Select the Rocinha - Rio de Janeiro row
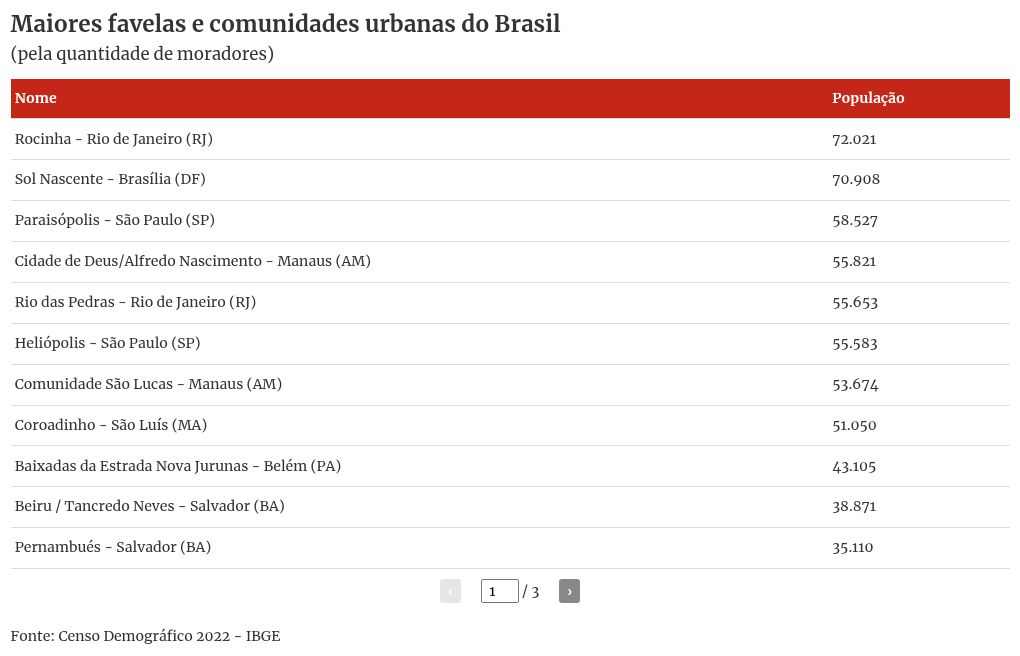Screen dimensions: 1020x656 click(x=114, y=139)
